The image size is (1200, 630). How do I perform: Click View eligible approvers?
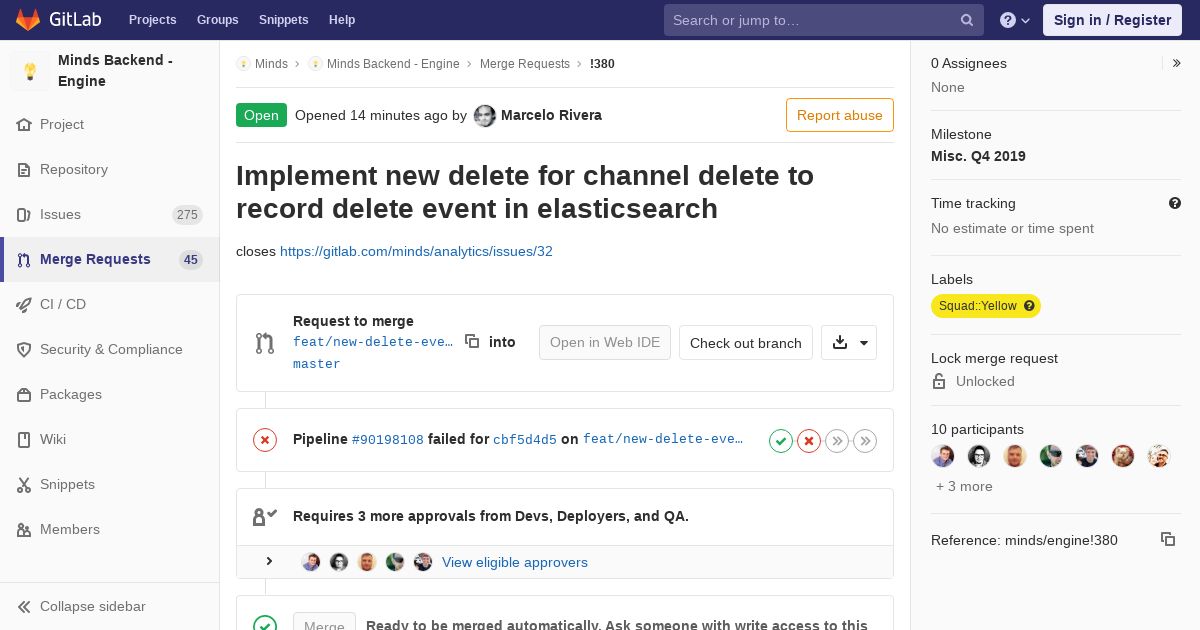[515, 562]
